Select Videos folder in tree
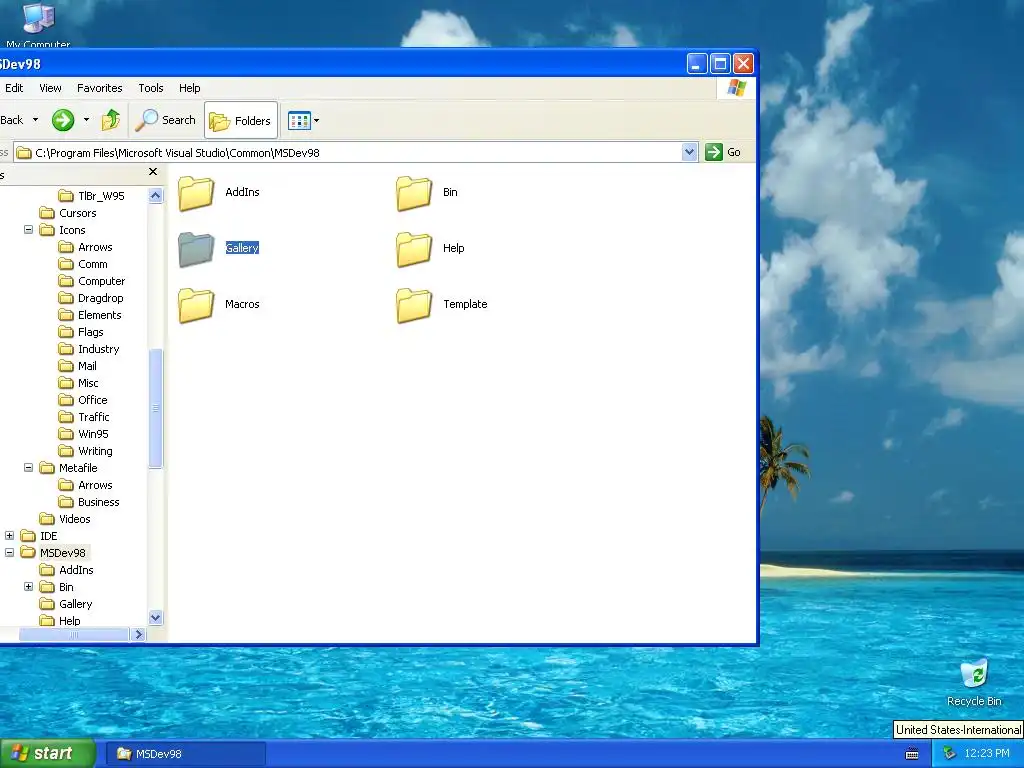The height and width of the screenshot is (768, 1024). (65, 519)
